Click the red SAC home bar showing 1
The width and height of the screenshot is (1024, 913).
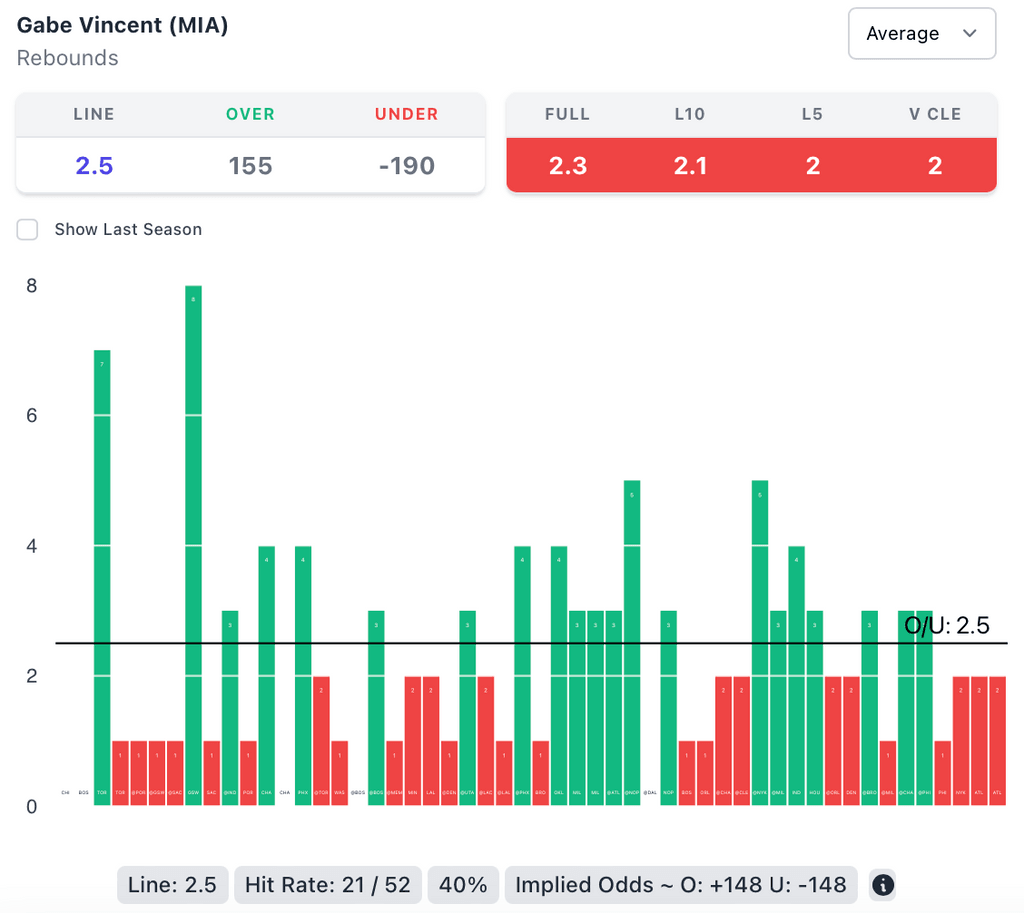(212, 773)
